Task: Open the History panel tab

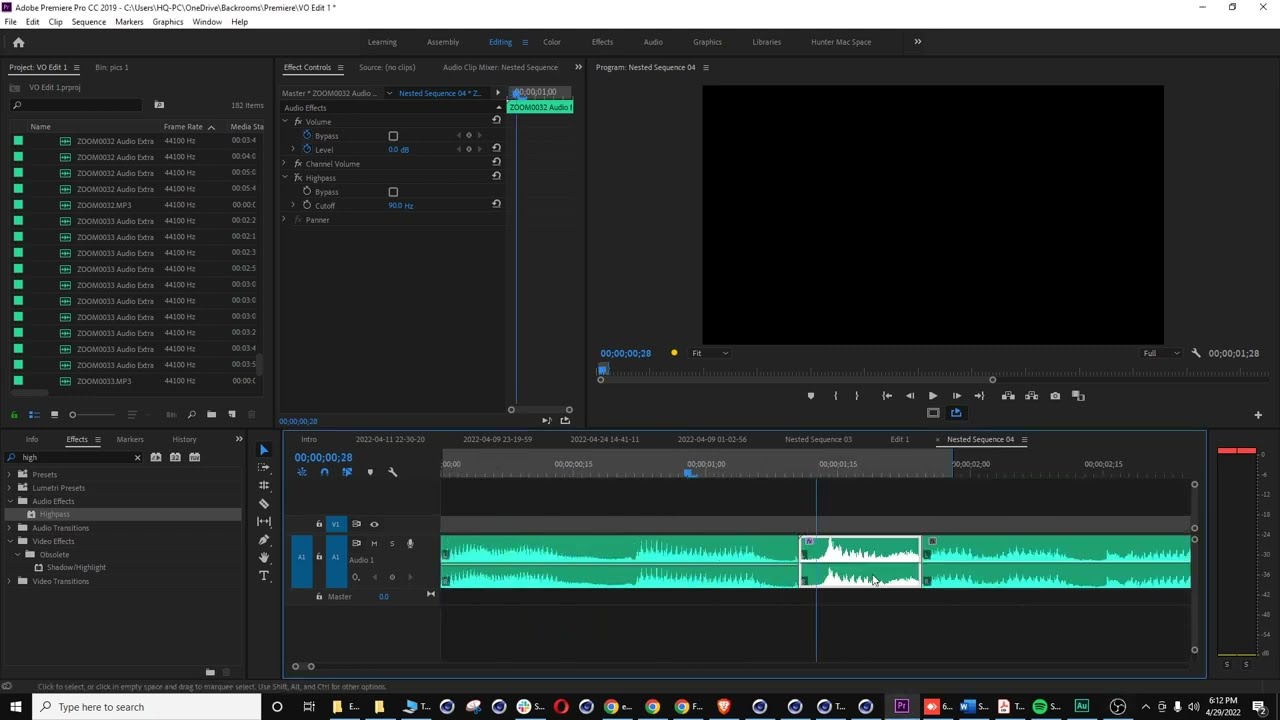Action: click(x=184, y=439)
